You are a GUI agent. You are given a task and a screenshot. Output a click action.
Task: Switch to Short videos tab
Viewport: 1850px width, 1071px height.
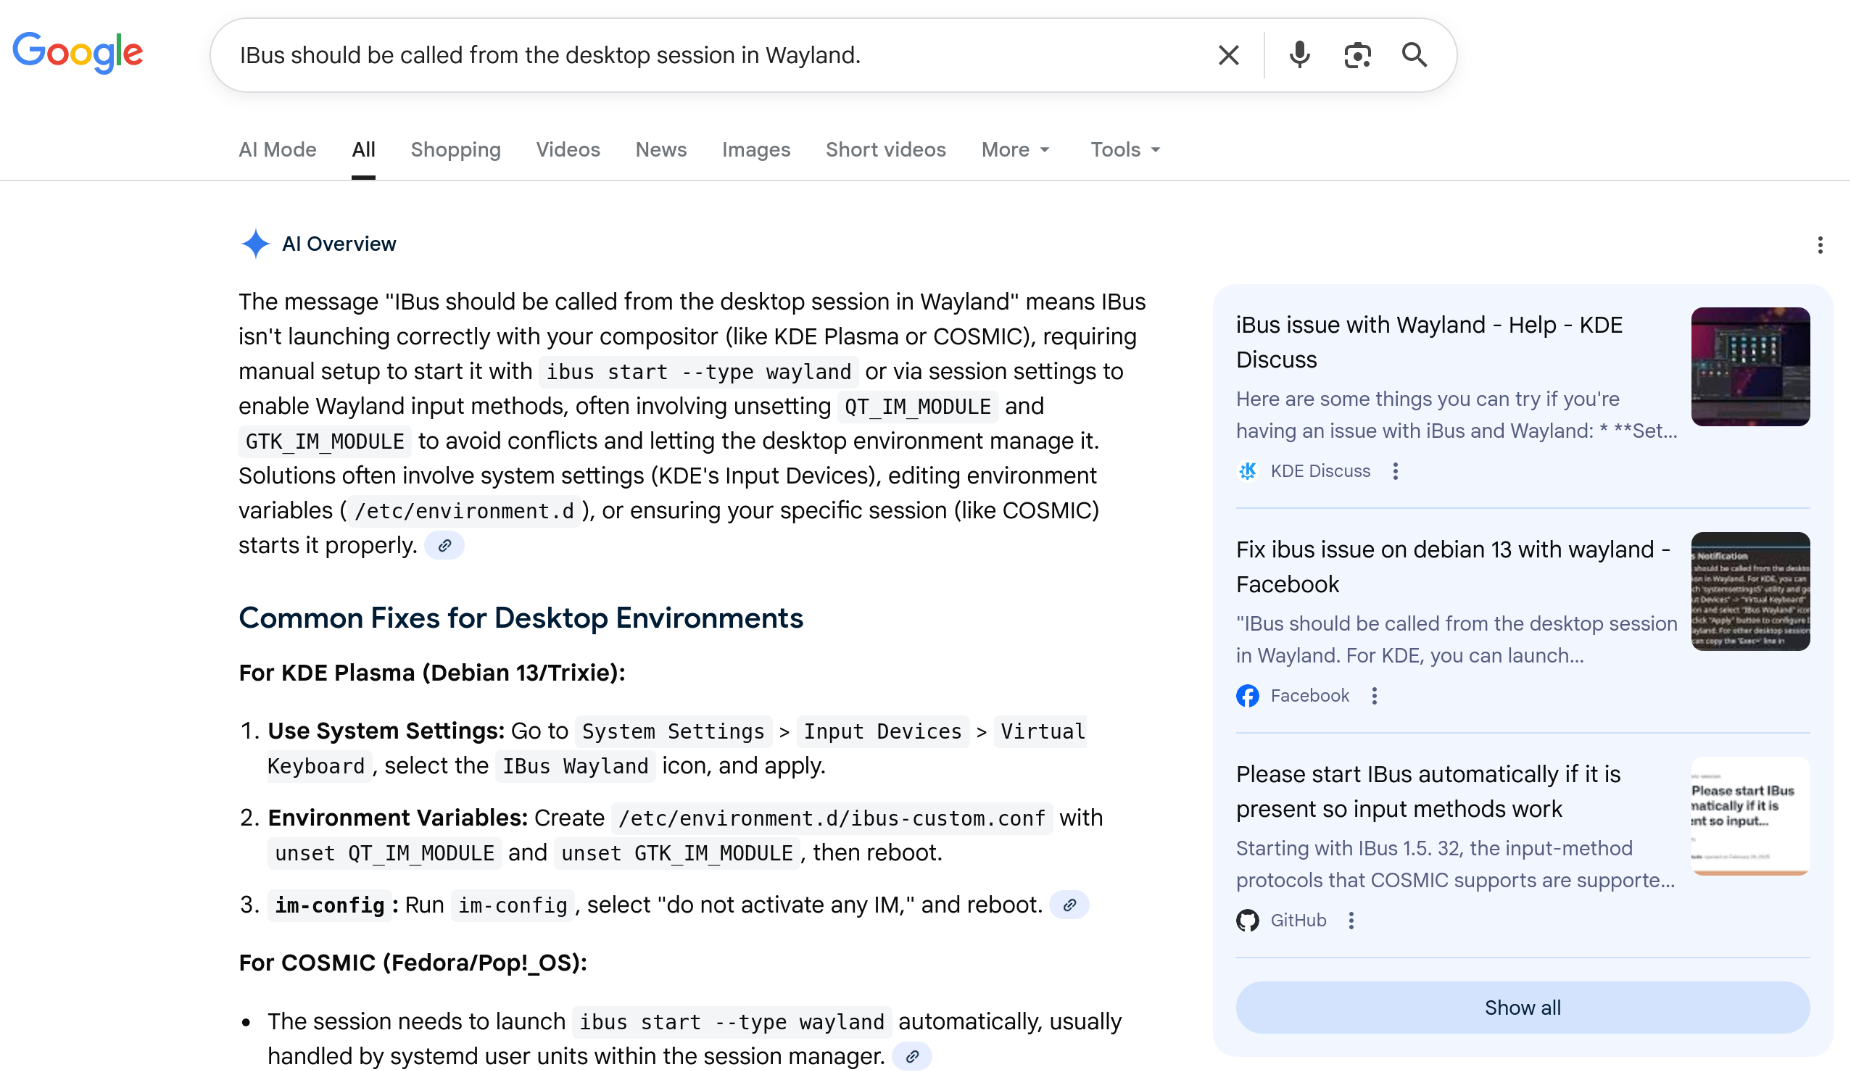click(885, 149)
